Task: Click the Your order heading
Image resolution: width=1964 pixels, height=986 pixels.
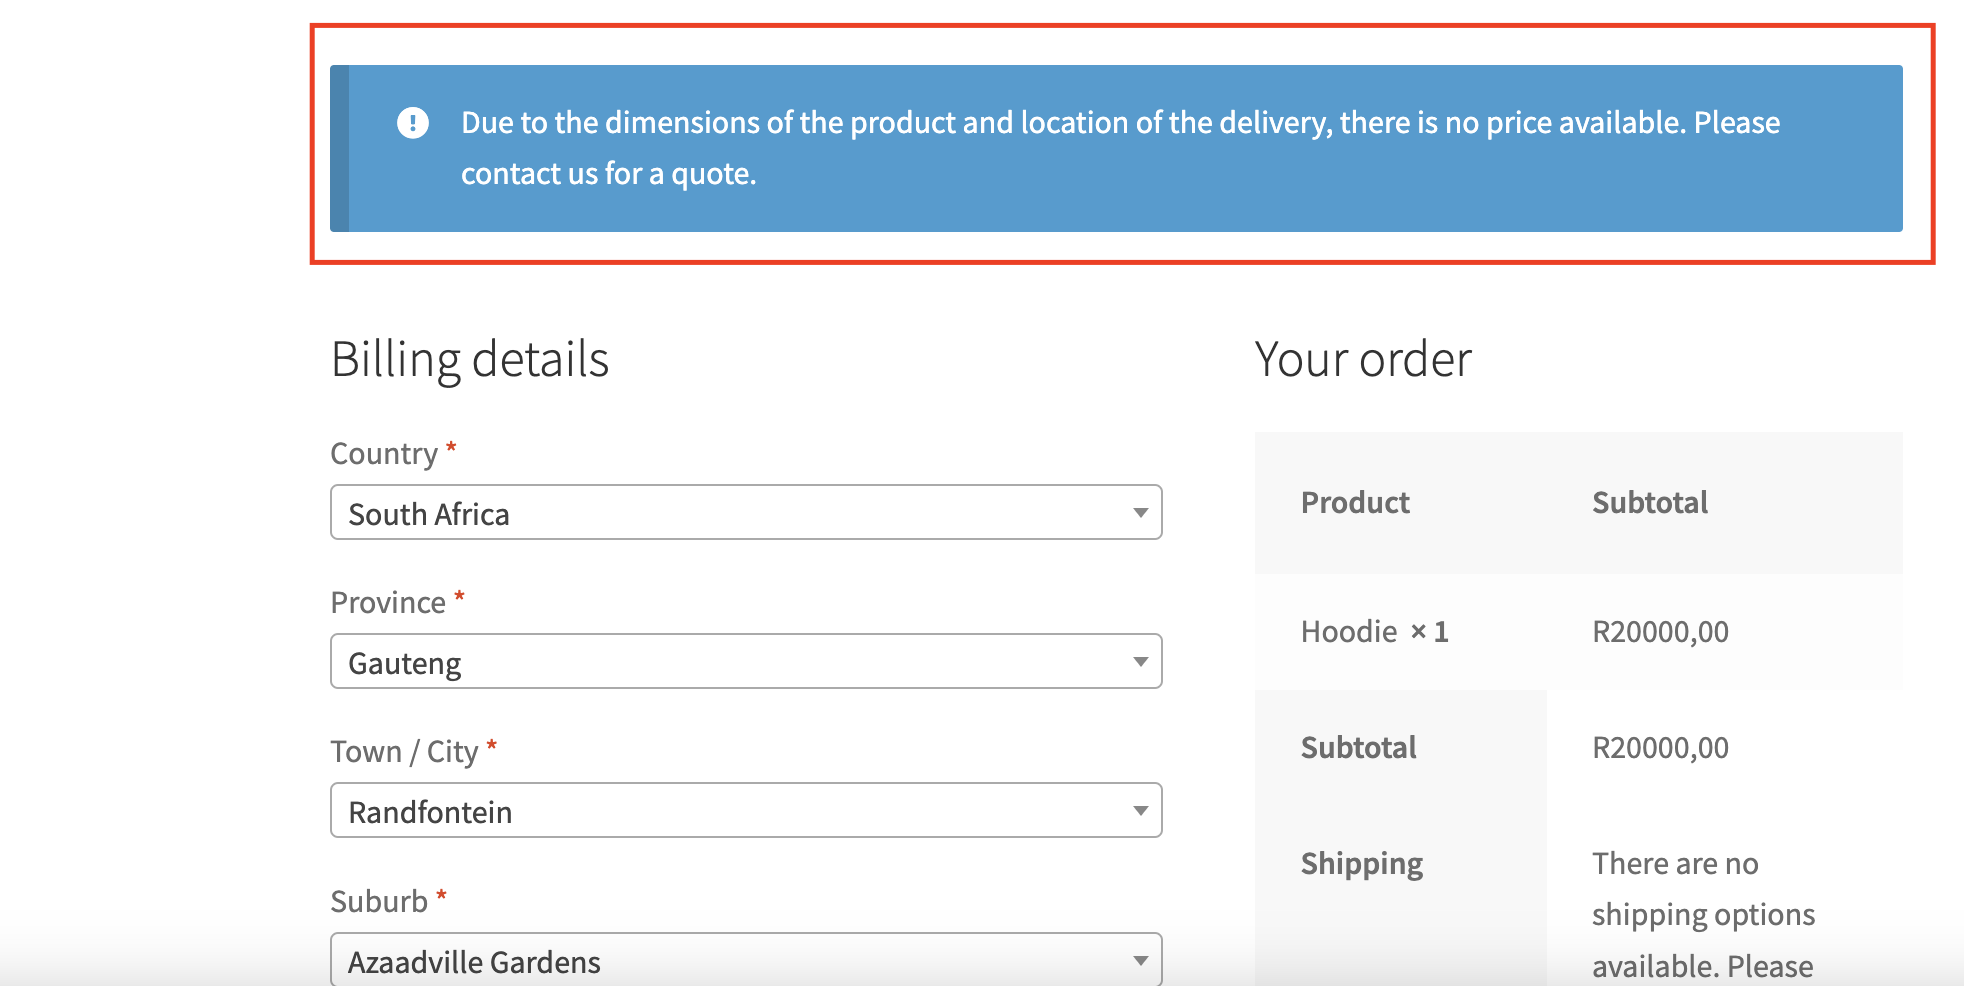Action: coord(1363,358)
